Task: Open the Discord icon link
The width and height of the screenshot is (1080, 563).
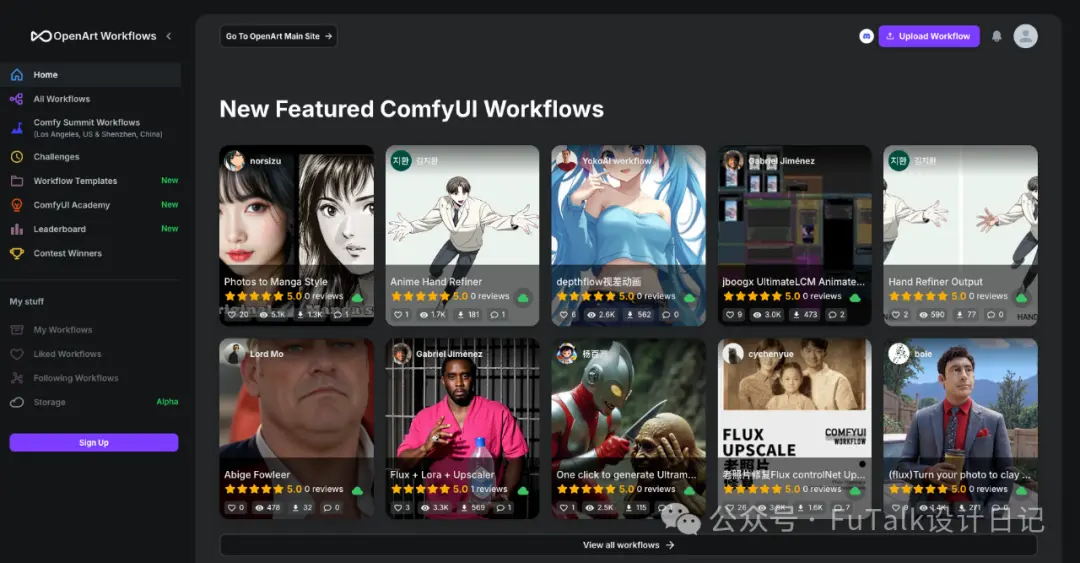Action: click(866, 36)
